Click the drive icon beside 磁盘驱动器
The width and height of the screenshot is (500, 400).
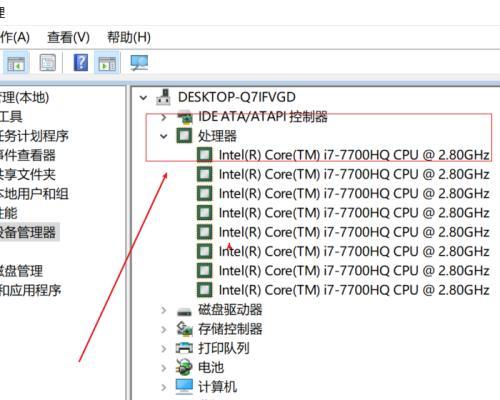[184, 312]
